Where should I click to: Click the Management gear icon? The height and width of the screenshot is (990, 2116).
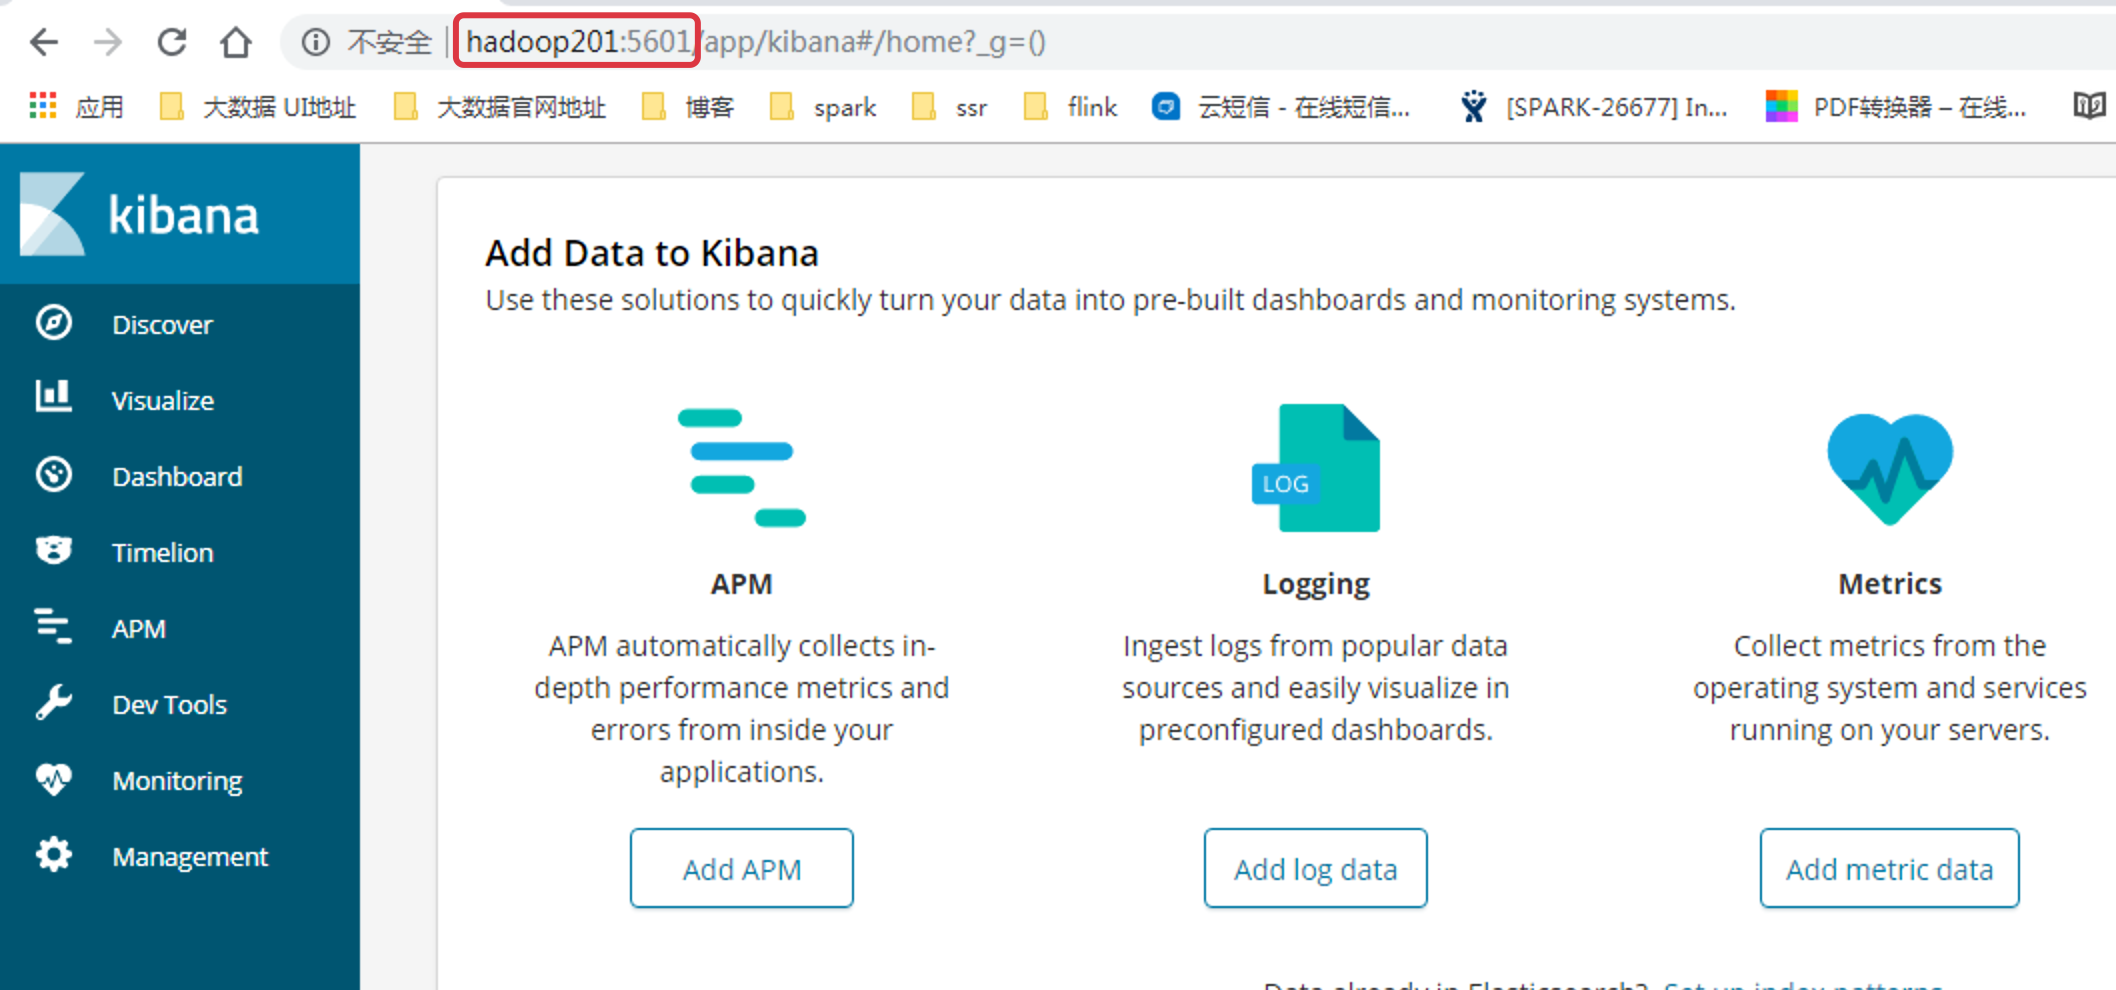coord(54,854)
